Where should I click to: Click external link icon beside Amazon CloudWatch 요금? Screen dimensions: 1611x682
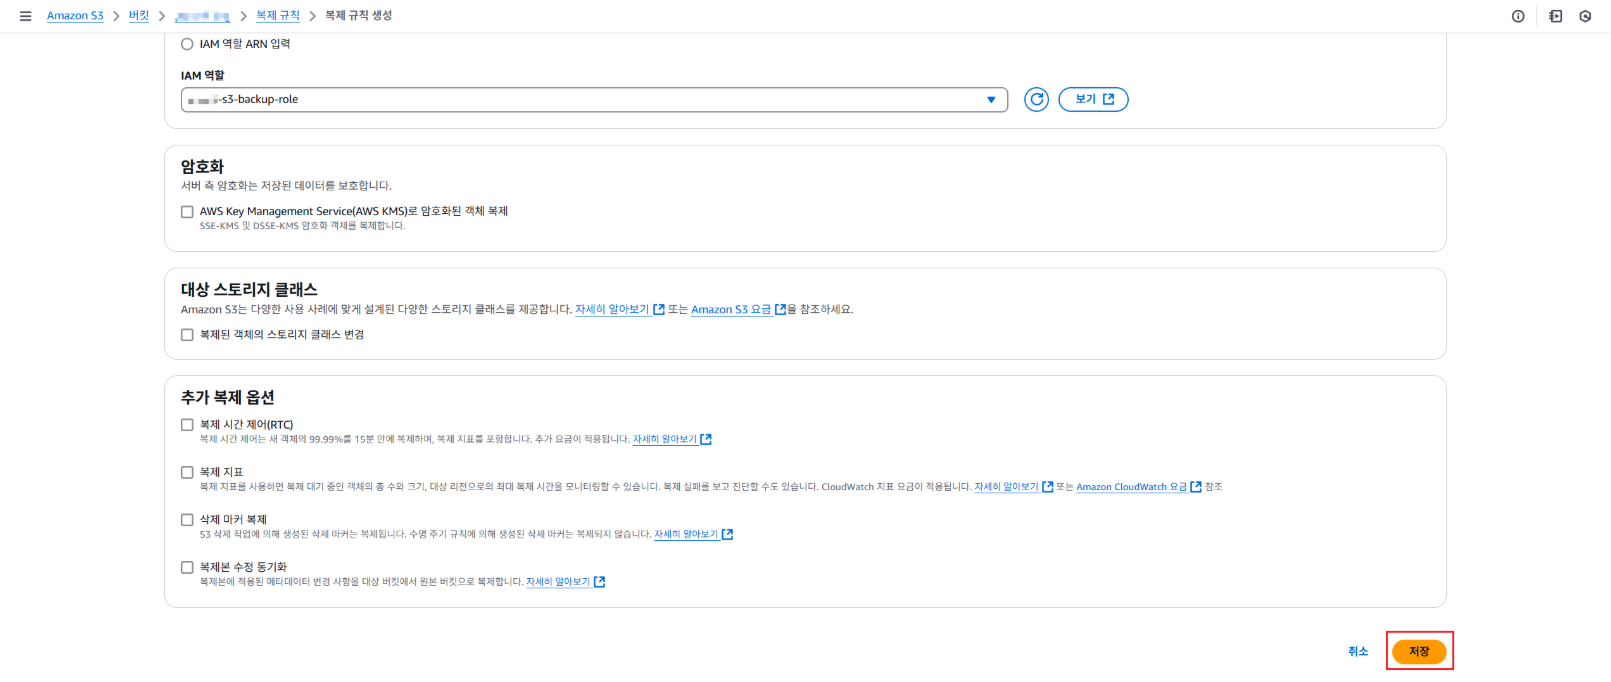coord(1195,487)
